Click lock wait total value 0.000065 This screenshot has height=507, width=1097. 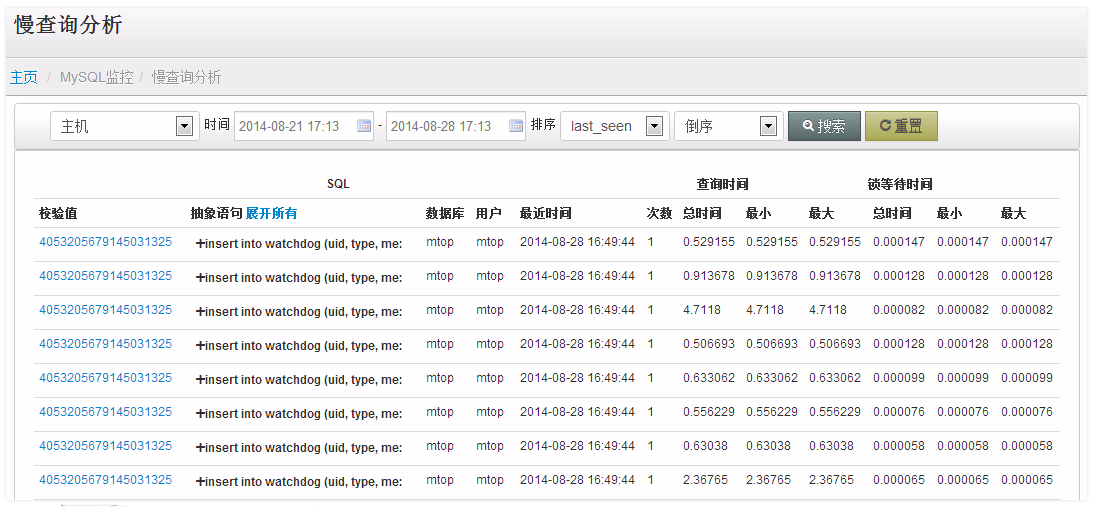tap(899, 480)
